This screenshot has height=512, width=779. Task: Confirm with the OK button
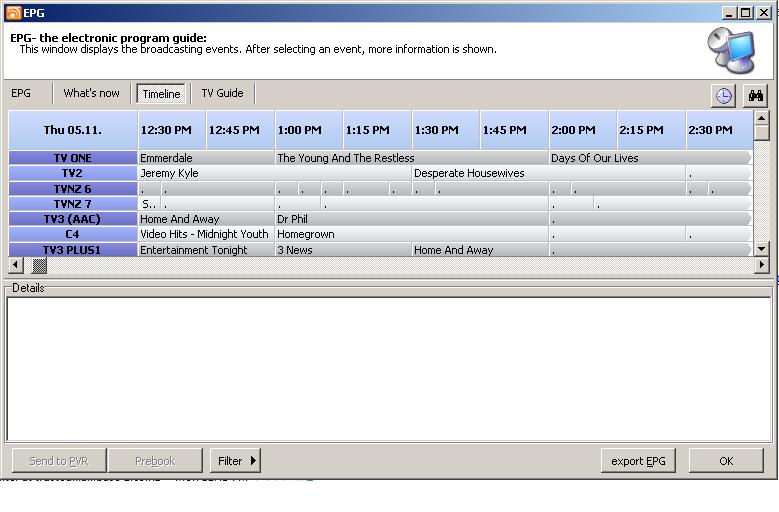(726, 461)
